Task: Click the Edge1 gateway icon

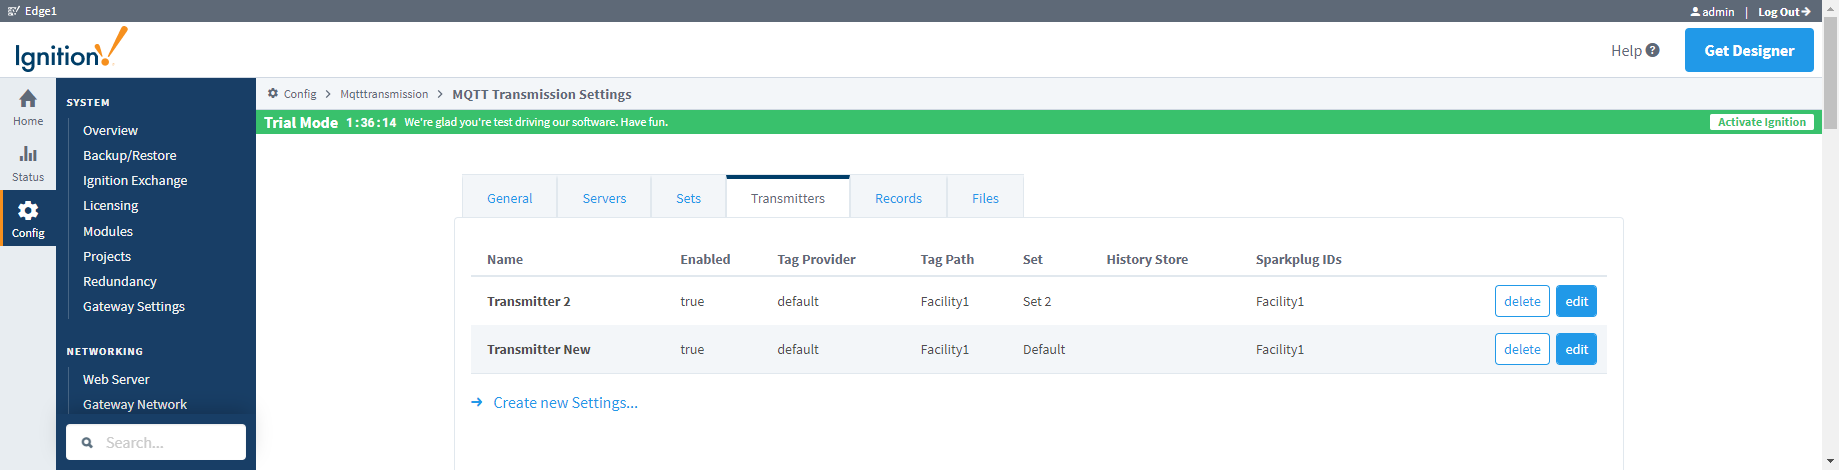Action: tap(13, 11)
